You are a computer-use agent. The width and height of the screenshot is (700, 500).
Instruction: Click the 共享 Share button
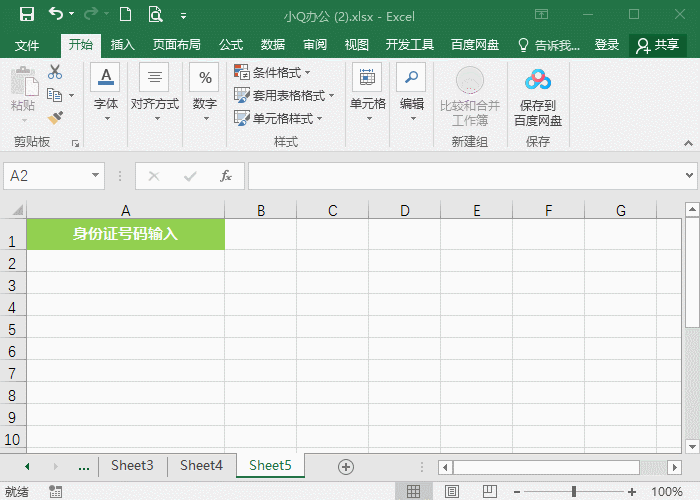[x=657, y=45]
